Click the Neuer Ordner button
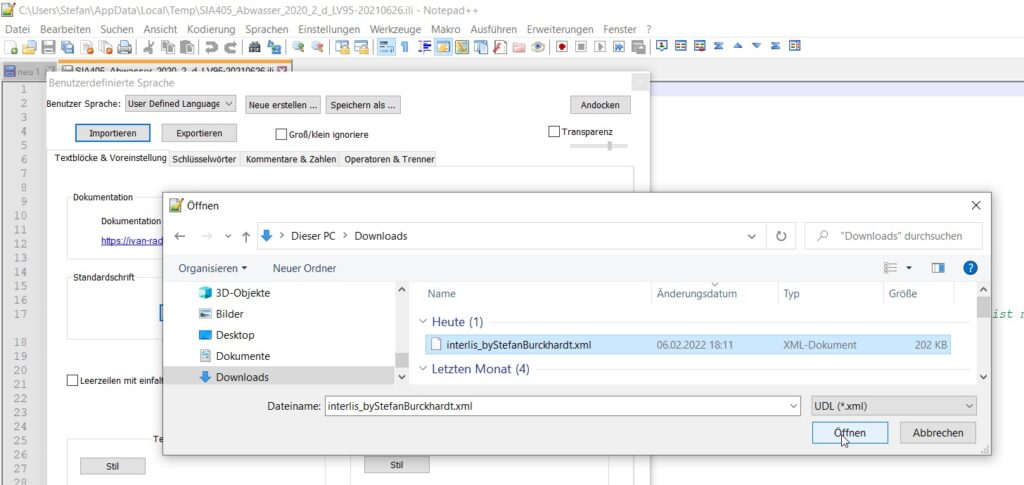This screenshot has height=485, width=1024. [x=305, y=268]
